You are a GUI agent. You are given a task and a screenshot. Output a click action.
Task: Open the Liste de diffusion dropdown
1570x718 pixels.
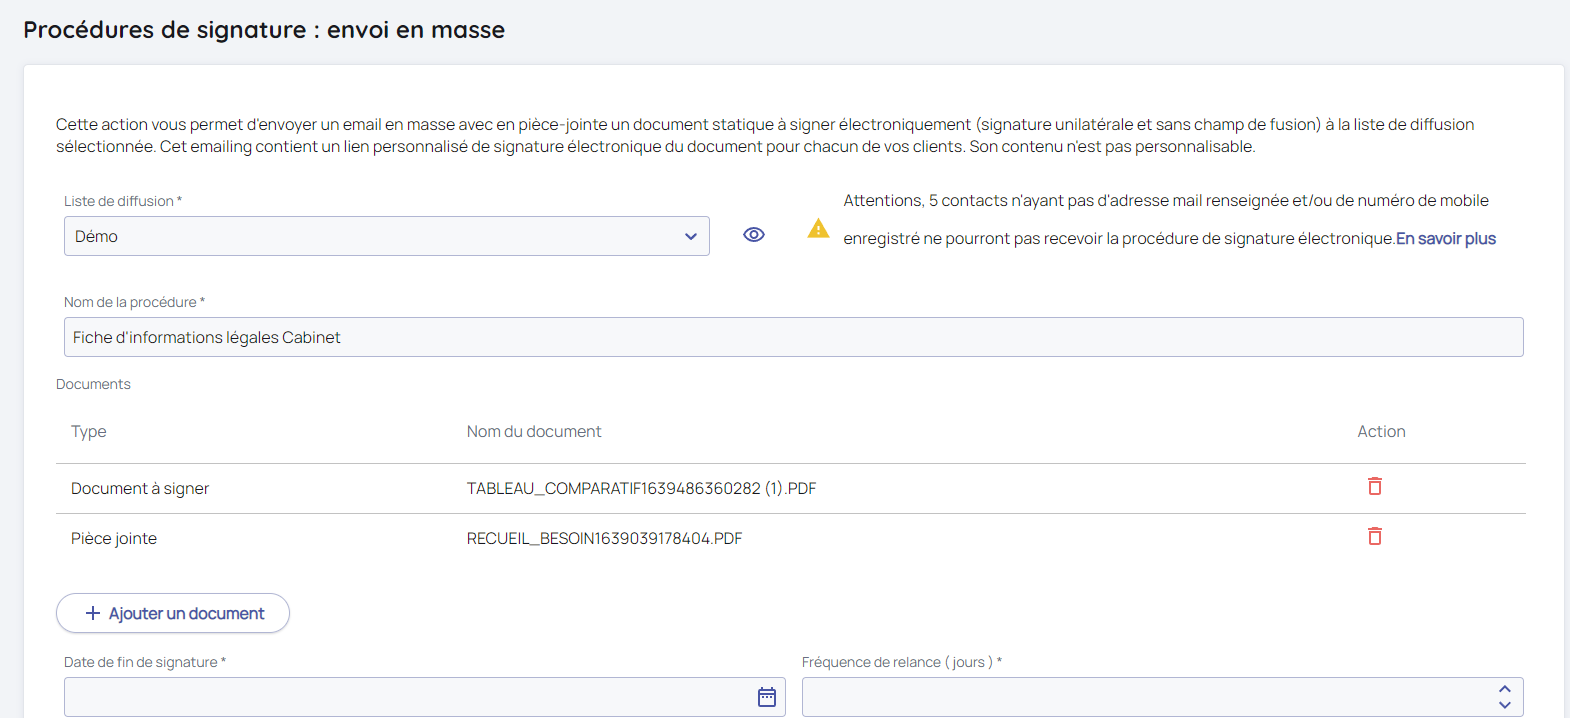[x=386, y=236]
